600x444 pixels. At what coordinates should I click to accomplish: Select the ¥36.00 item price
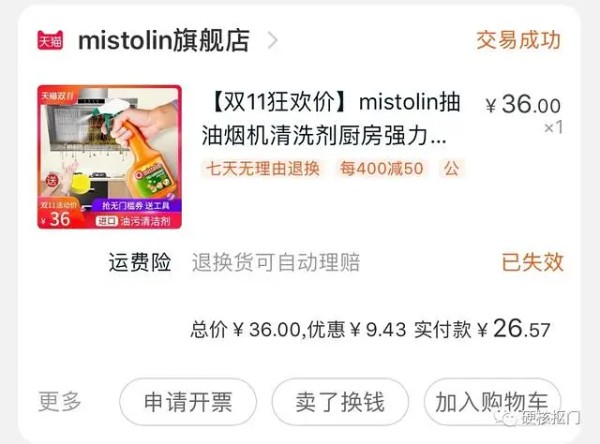523,104
